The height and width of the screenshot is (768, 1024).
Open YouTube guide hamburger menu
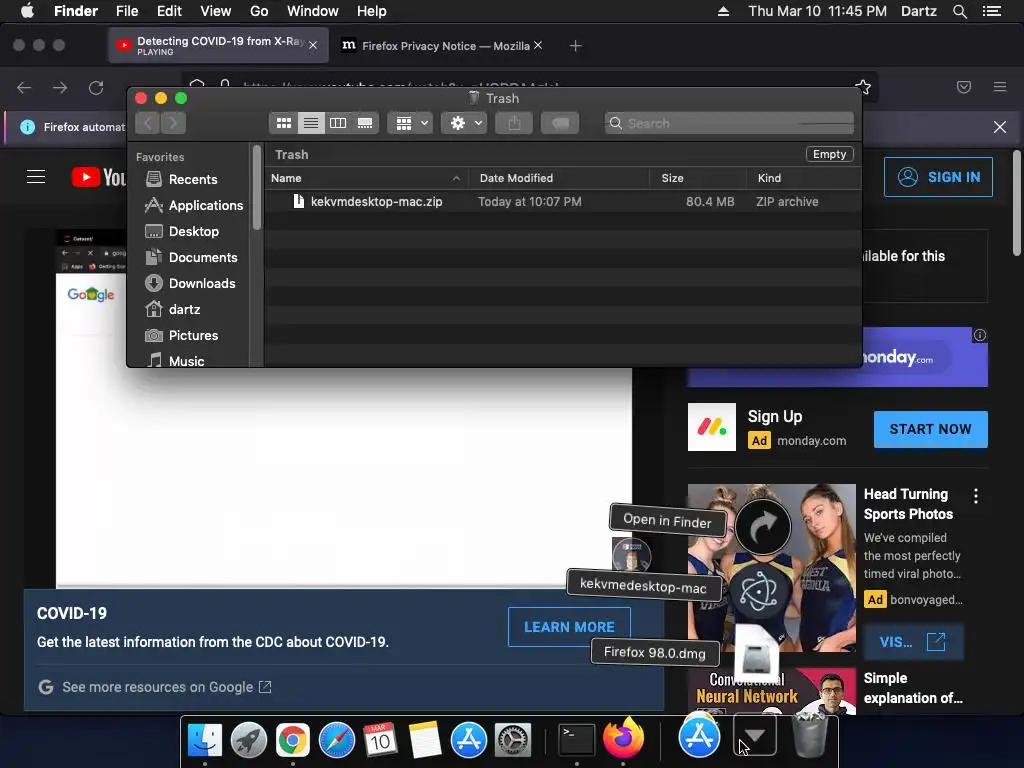pyautogui.click(x=36, y=177)
